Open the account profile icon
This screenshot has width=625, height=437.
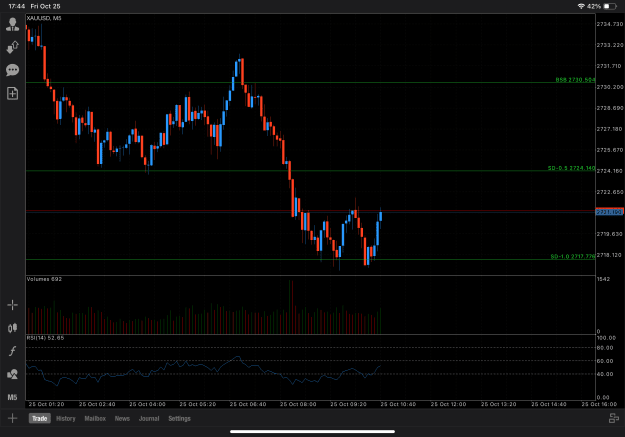click(x=12, y=24)
